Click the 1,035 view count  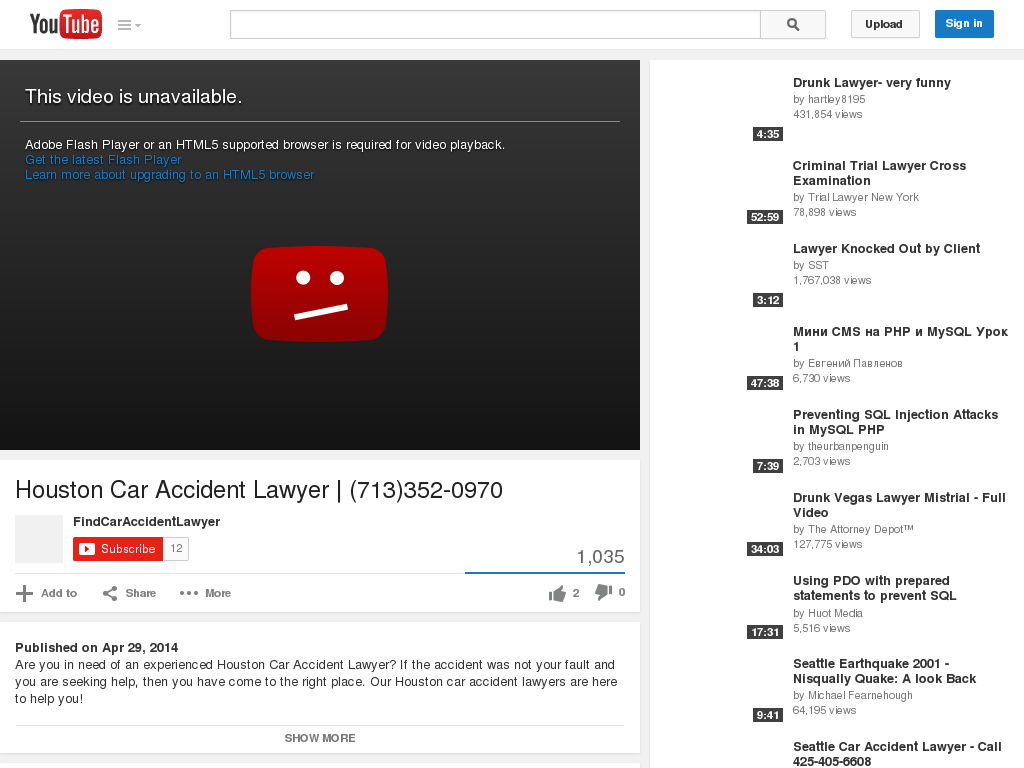(x=600, y=556)
